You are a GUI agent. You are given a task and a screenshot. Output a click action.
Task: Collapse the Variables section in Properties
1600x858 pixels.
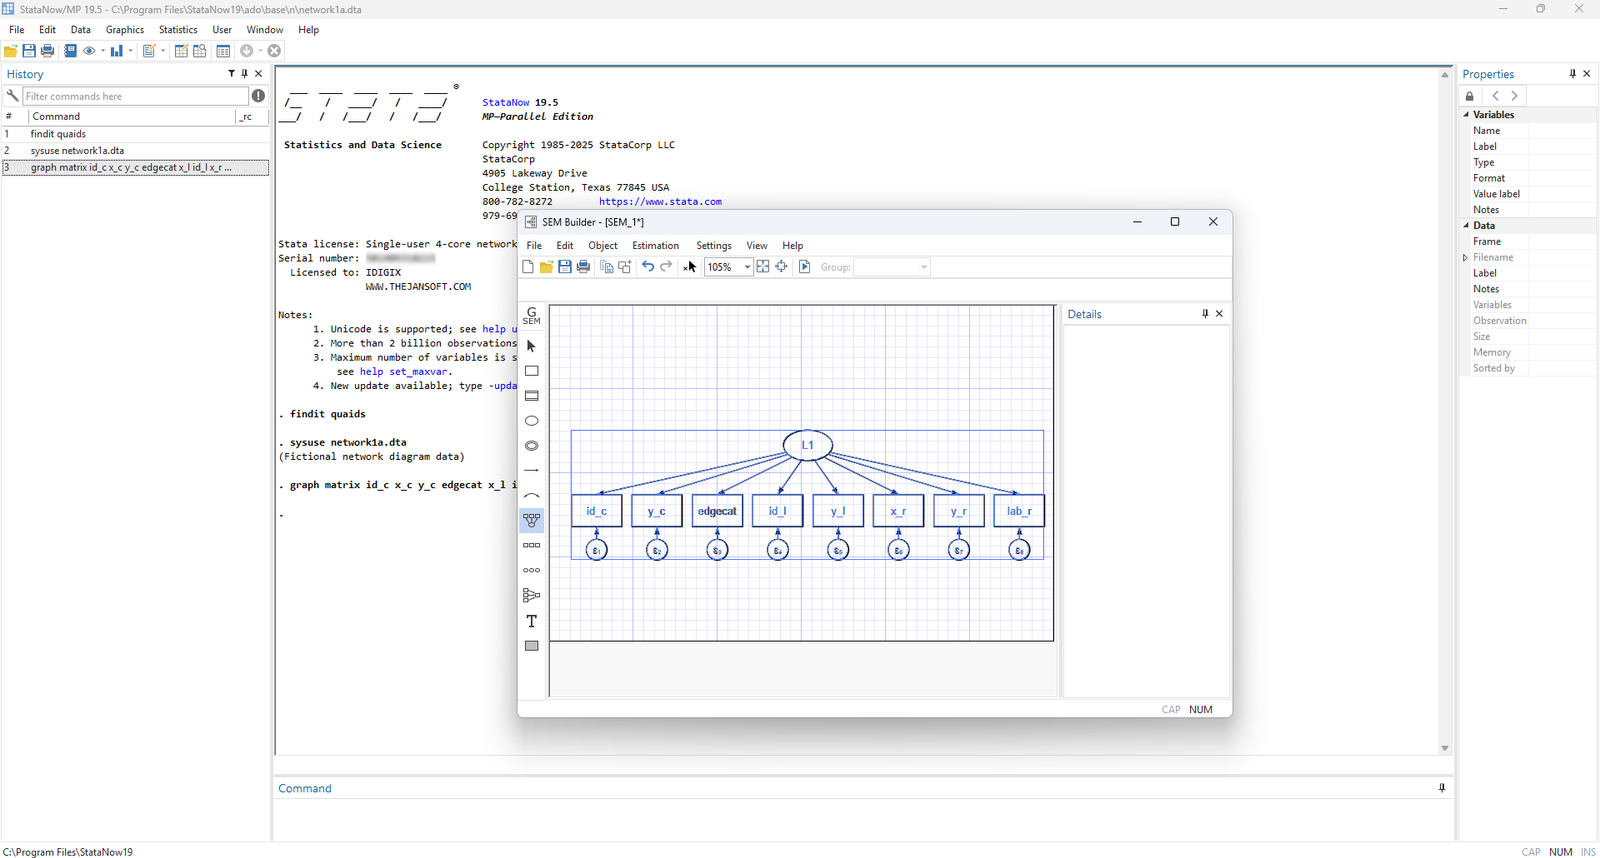pos(1467,115)
